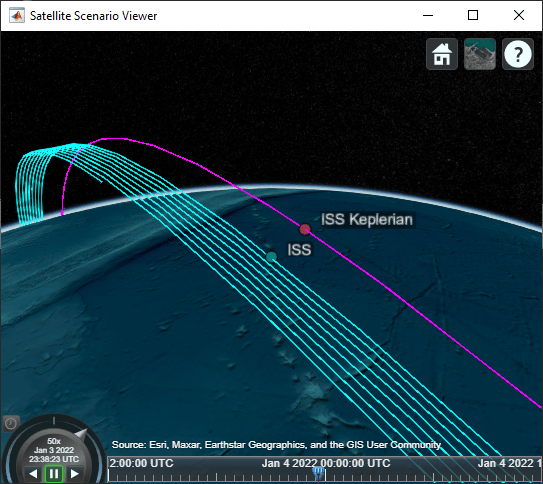The width and height of the screenshot is (543, 484).
Task: Open the navigation help question mark
Action: coord(518,54)
